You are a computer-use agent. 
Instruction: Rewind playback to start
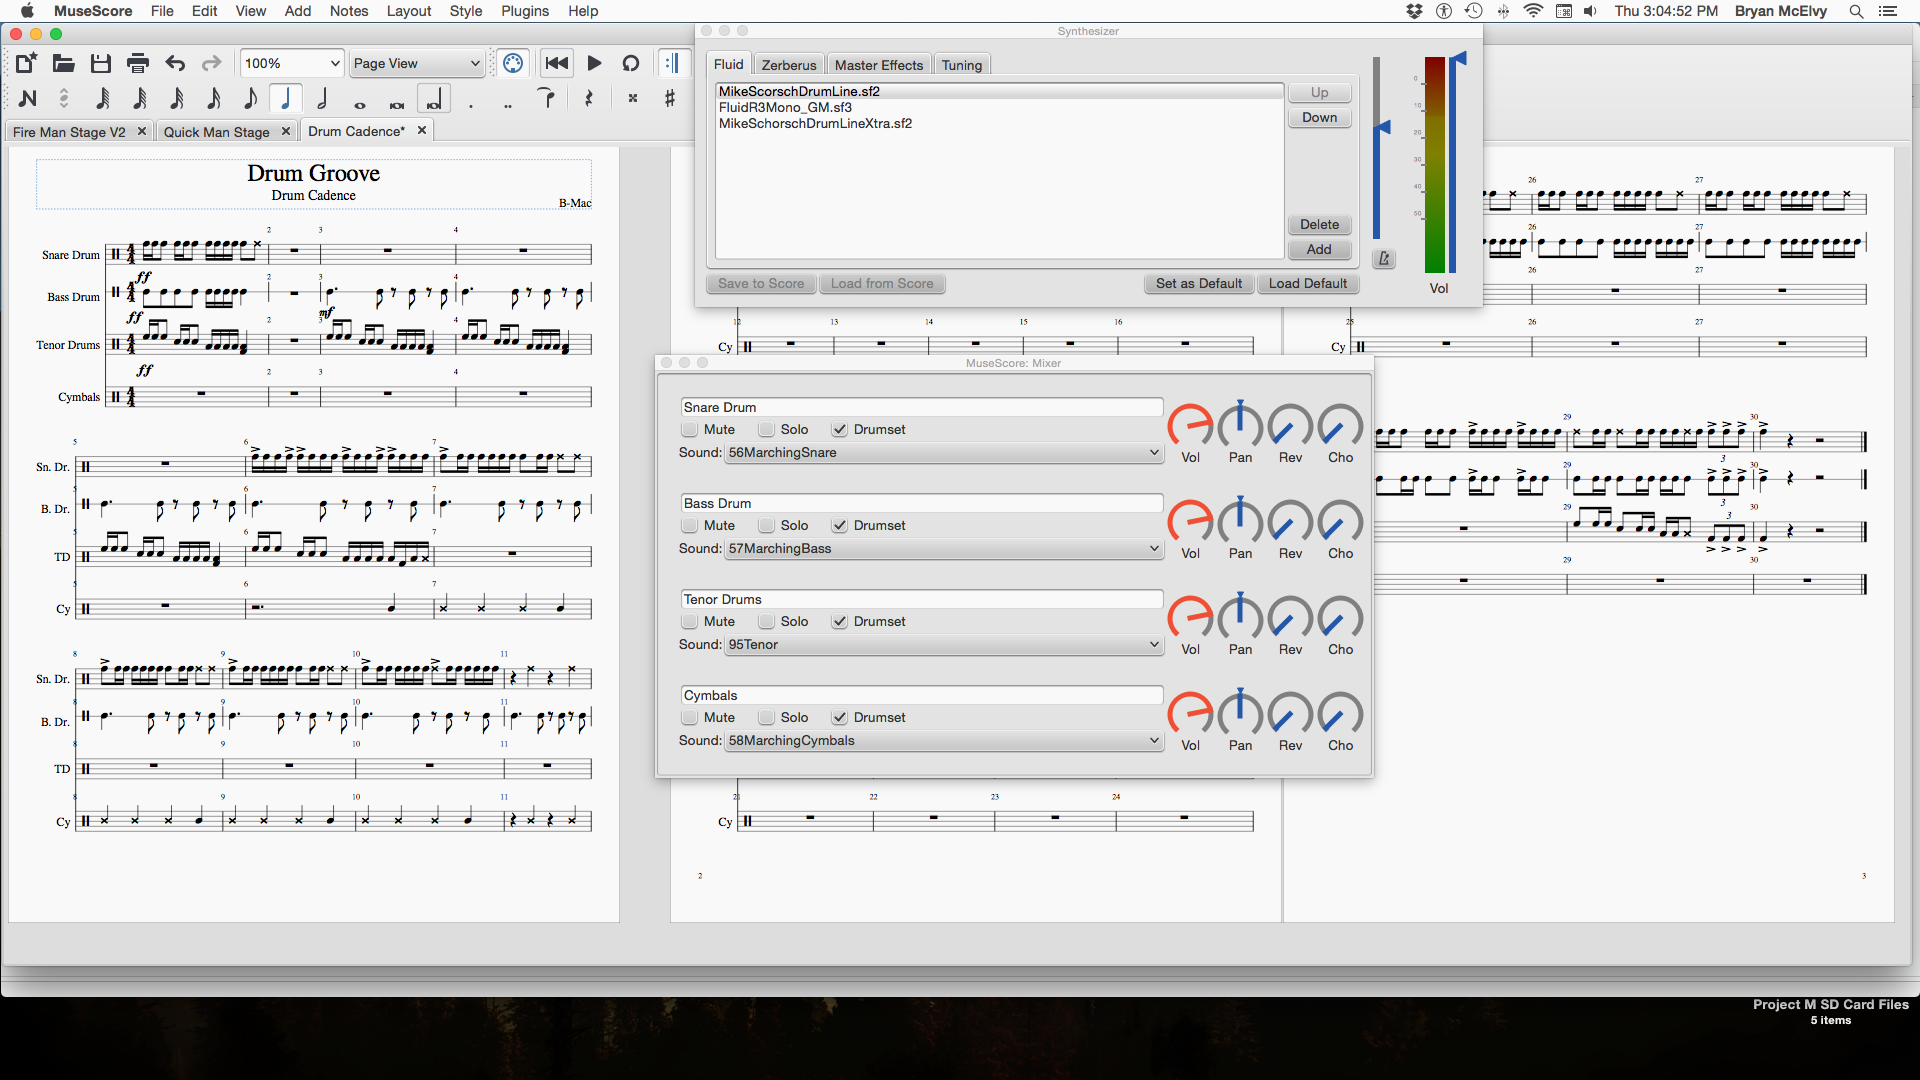[x=557, y=64]
